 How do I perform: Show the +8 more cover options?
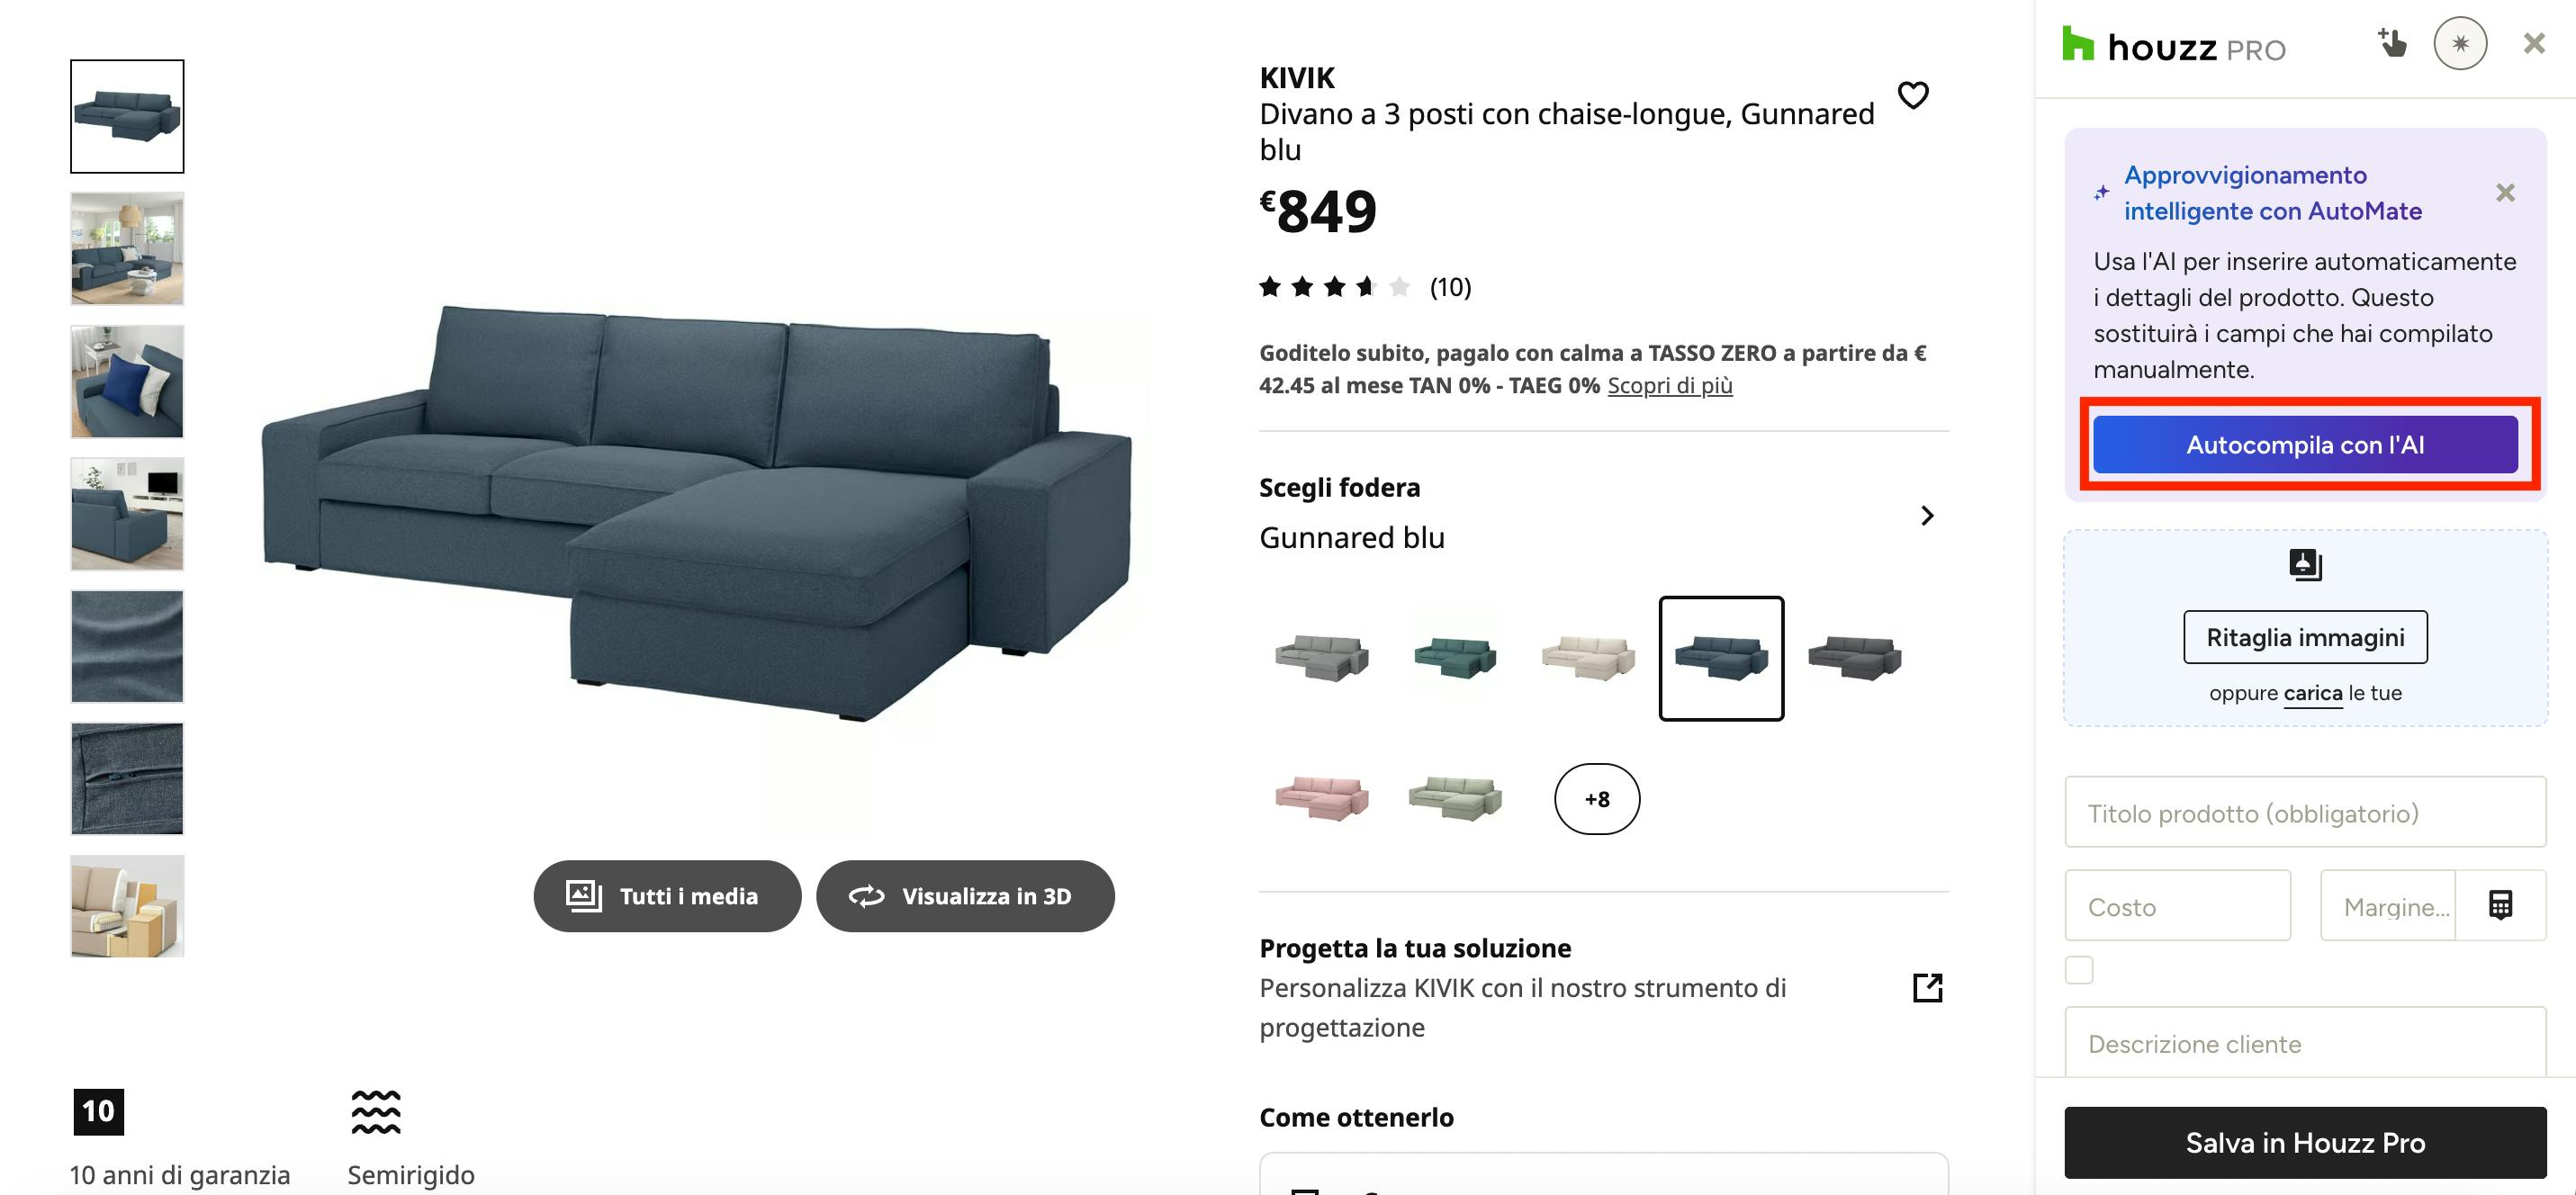point(1597,799)
